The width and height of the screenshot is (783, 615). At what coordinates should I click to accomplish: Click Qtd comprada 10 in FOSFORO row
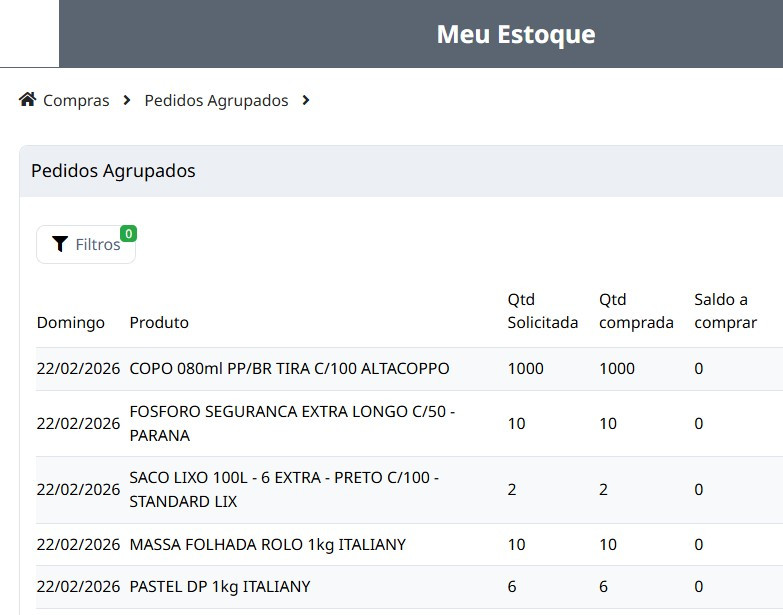[608, 423]
